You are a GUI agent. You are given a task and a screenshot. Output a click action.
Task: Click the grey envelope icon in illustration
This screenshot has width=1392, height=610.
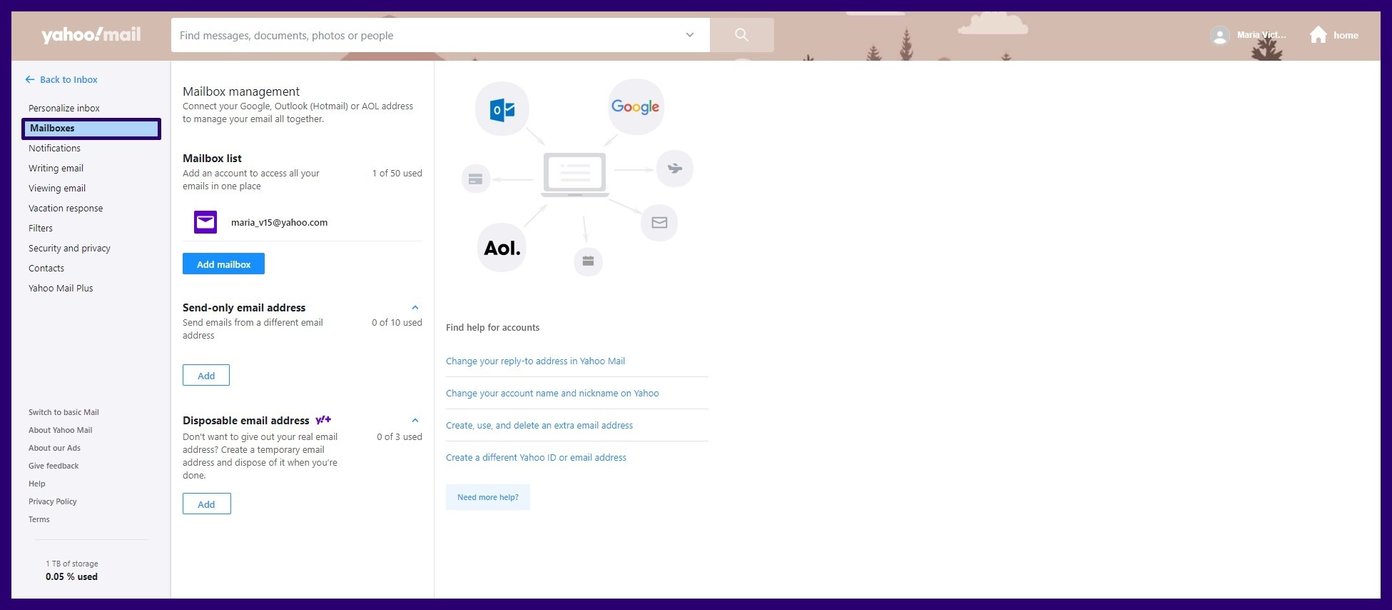coord(659,222)
